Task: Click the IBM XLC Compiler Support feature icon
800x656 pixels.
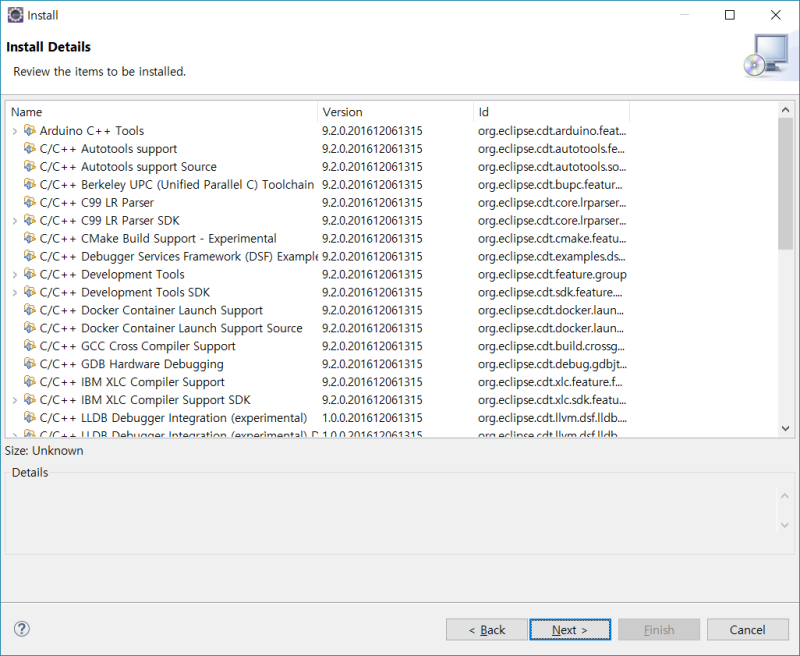Action: (x=30, y=382)
